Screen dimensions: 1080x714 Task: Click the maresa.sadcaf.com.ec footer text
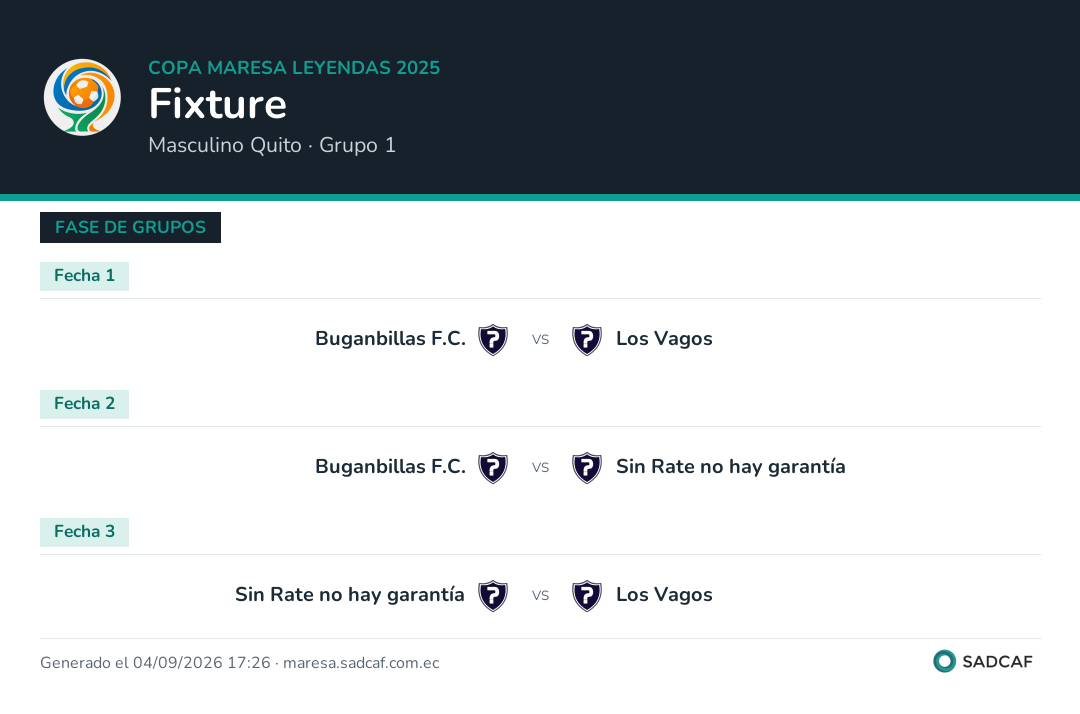tap(361, 663)
